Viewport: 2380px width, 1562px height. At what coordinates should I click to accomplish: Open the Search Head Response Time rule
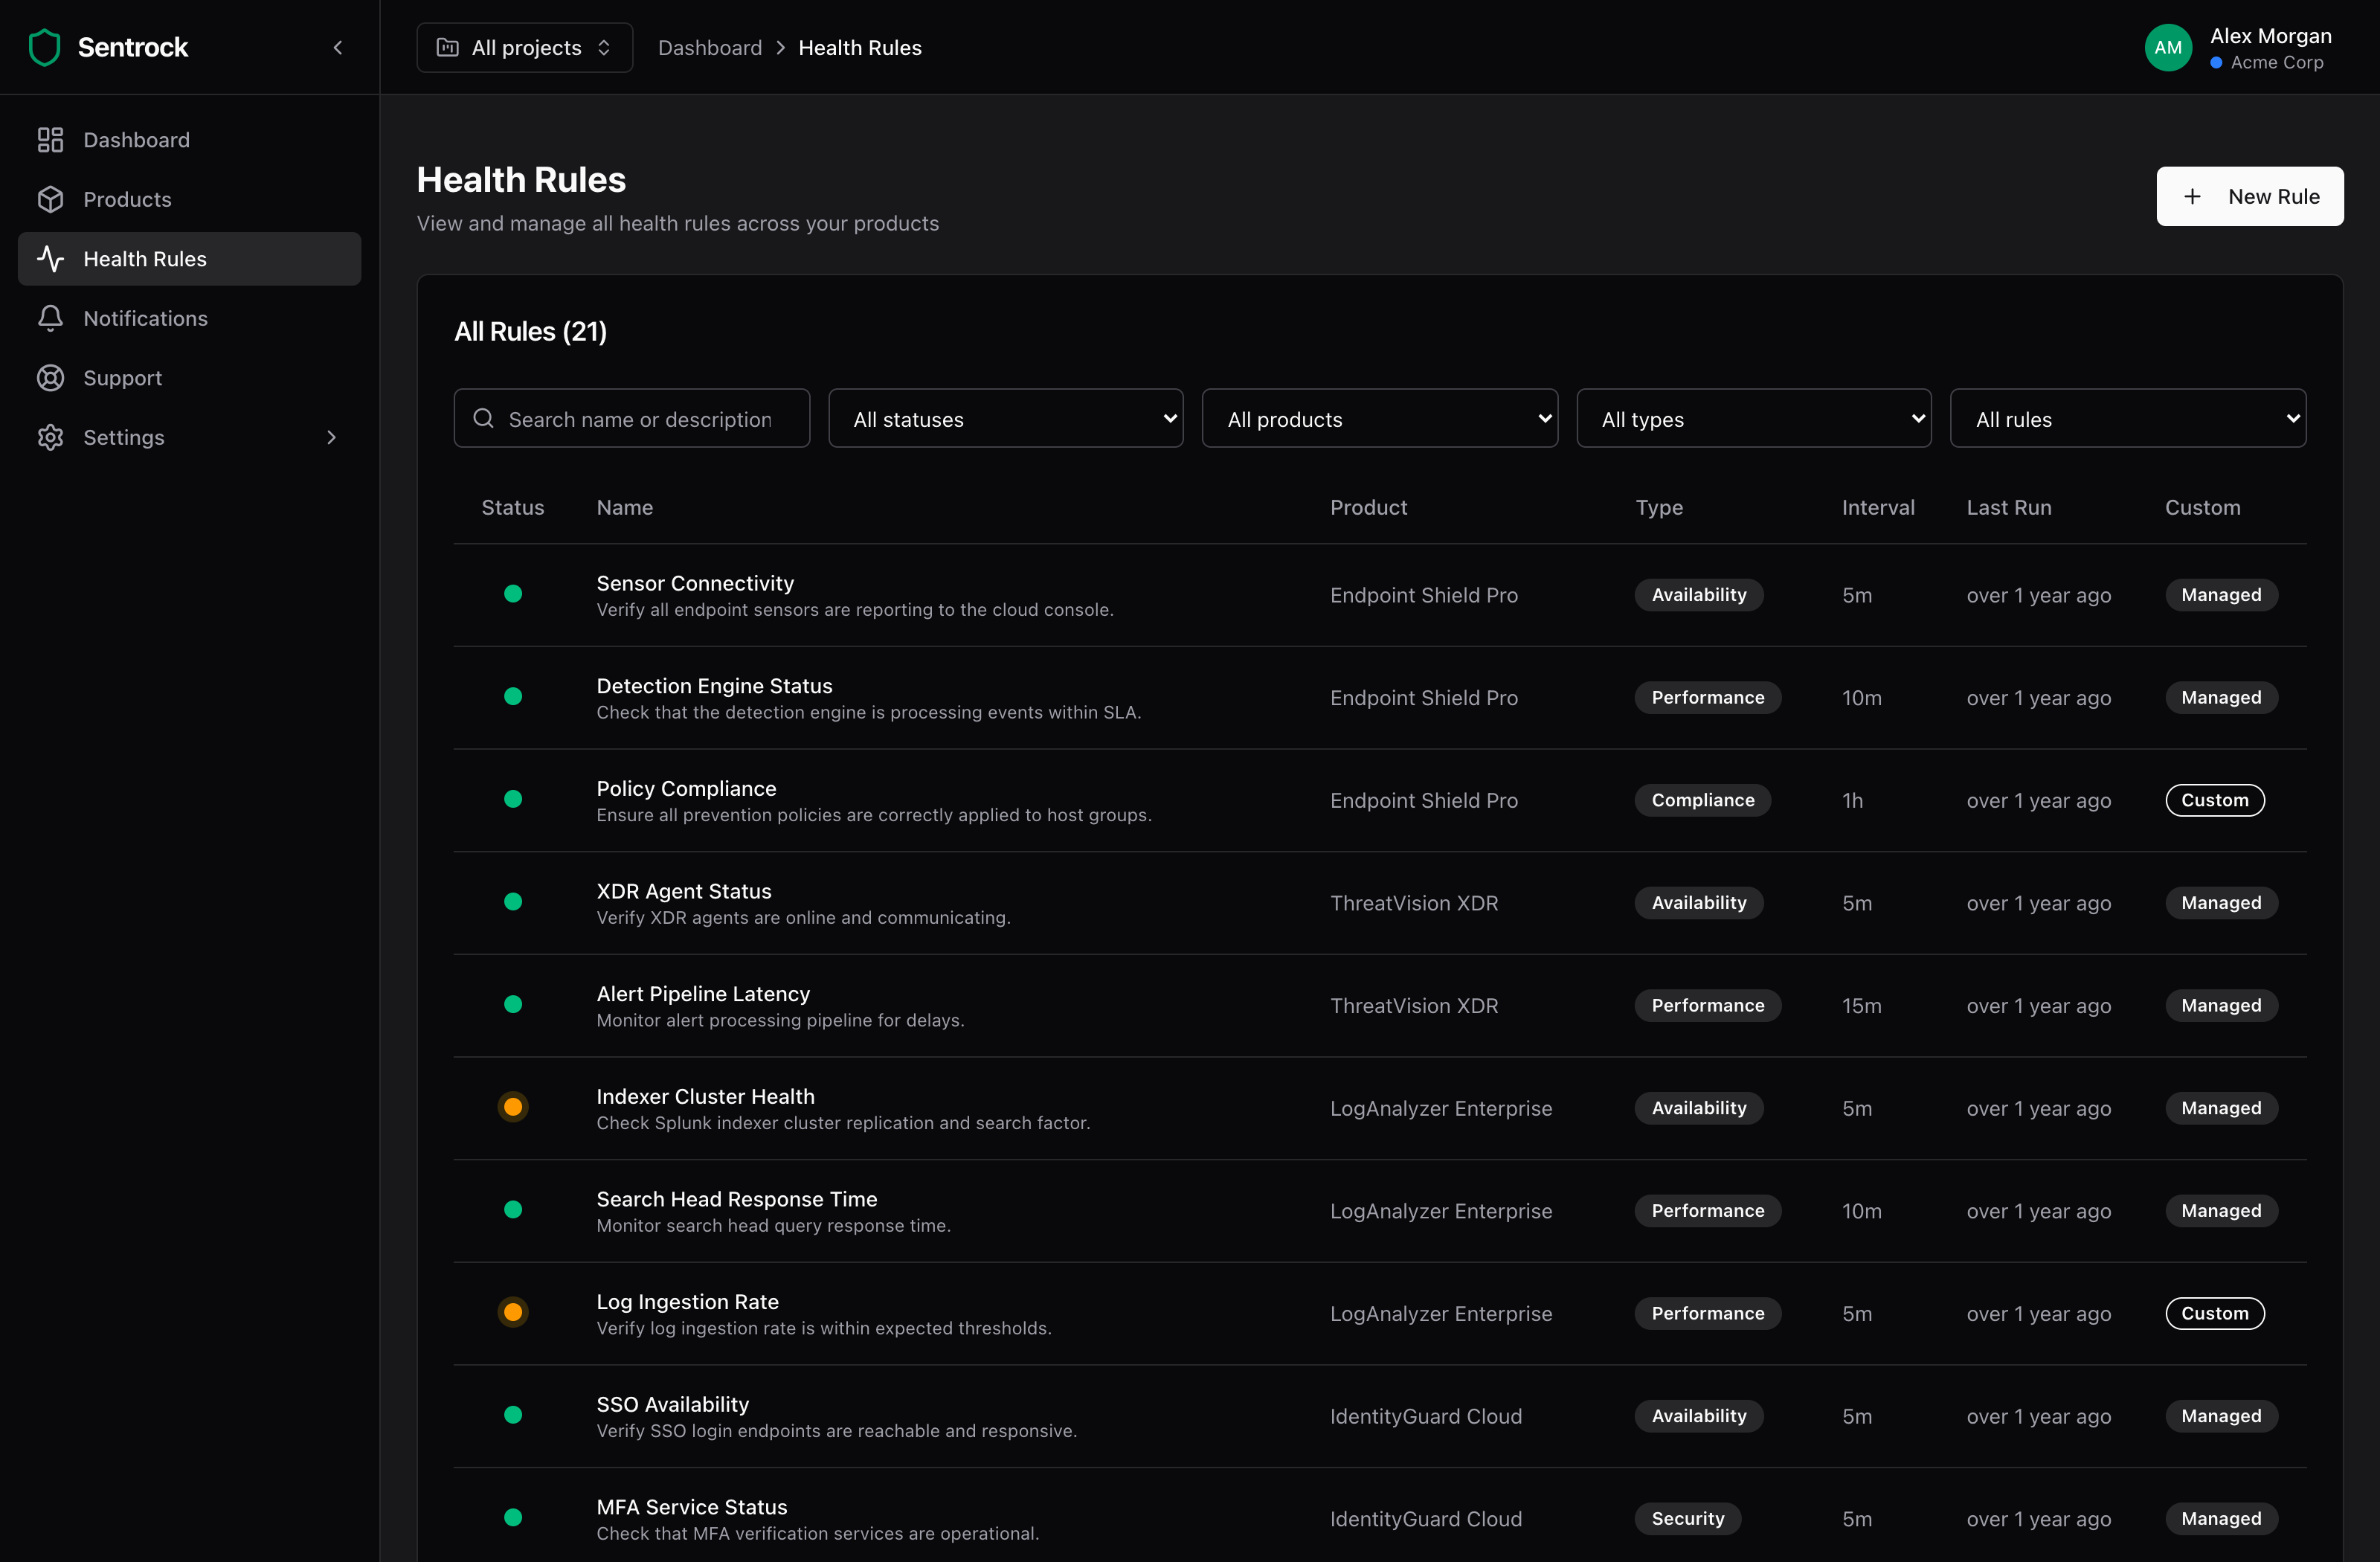(x=1379, y=1211)
